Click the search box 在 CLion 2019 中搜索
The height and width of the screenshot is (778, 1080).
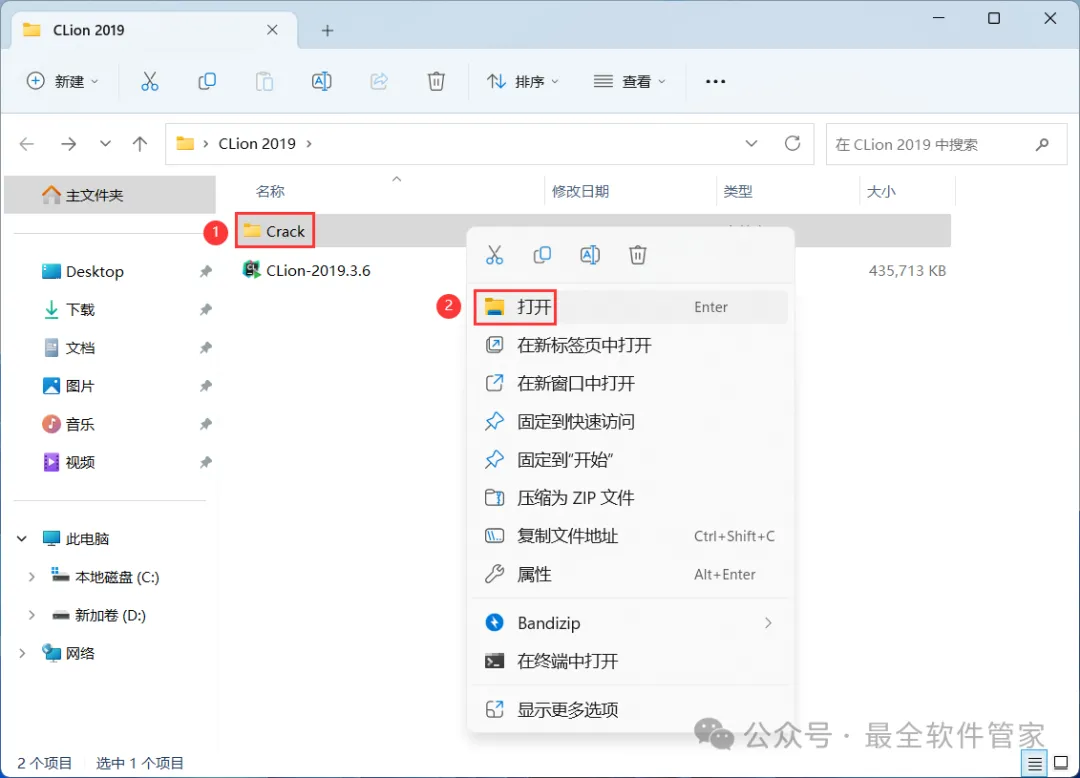click(946, 145)
